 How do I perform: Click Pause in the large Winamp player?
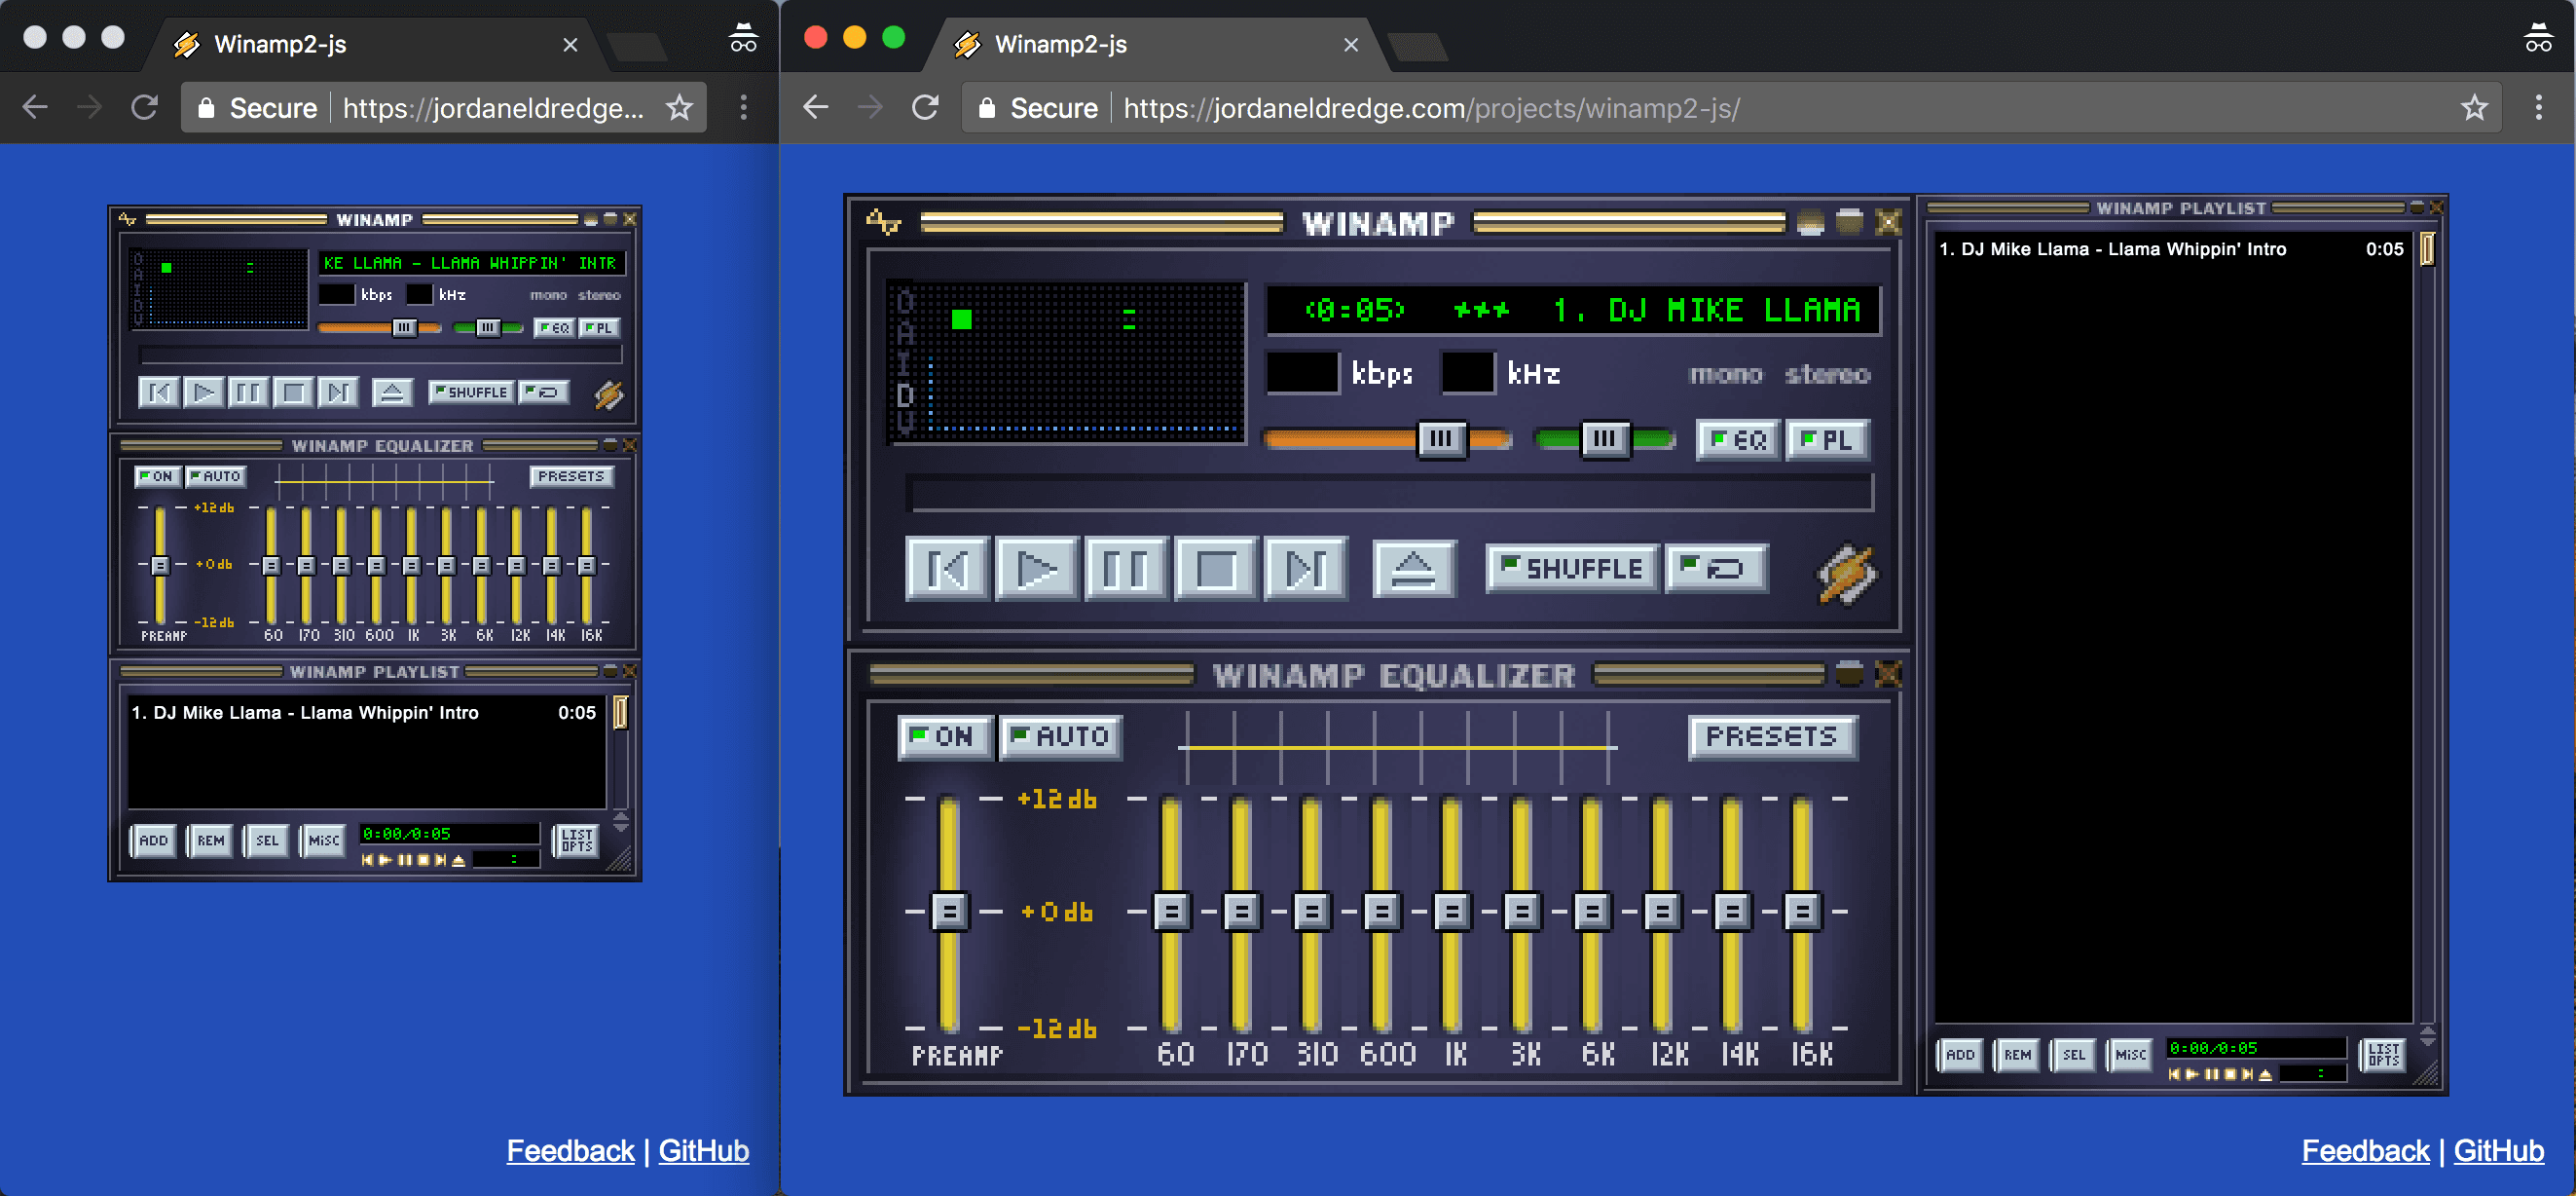1124,570
